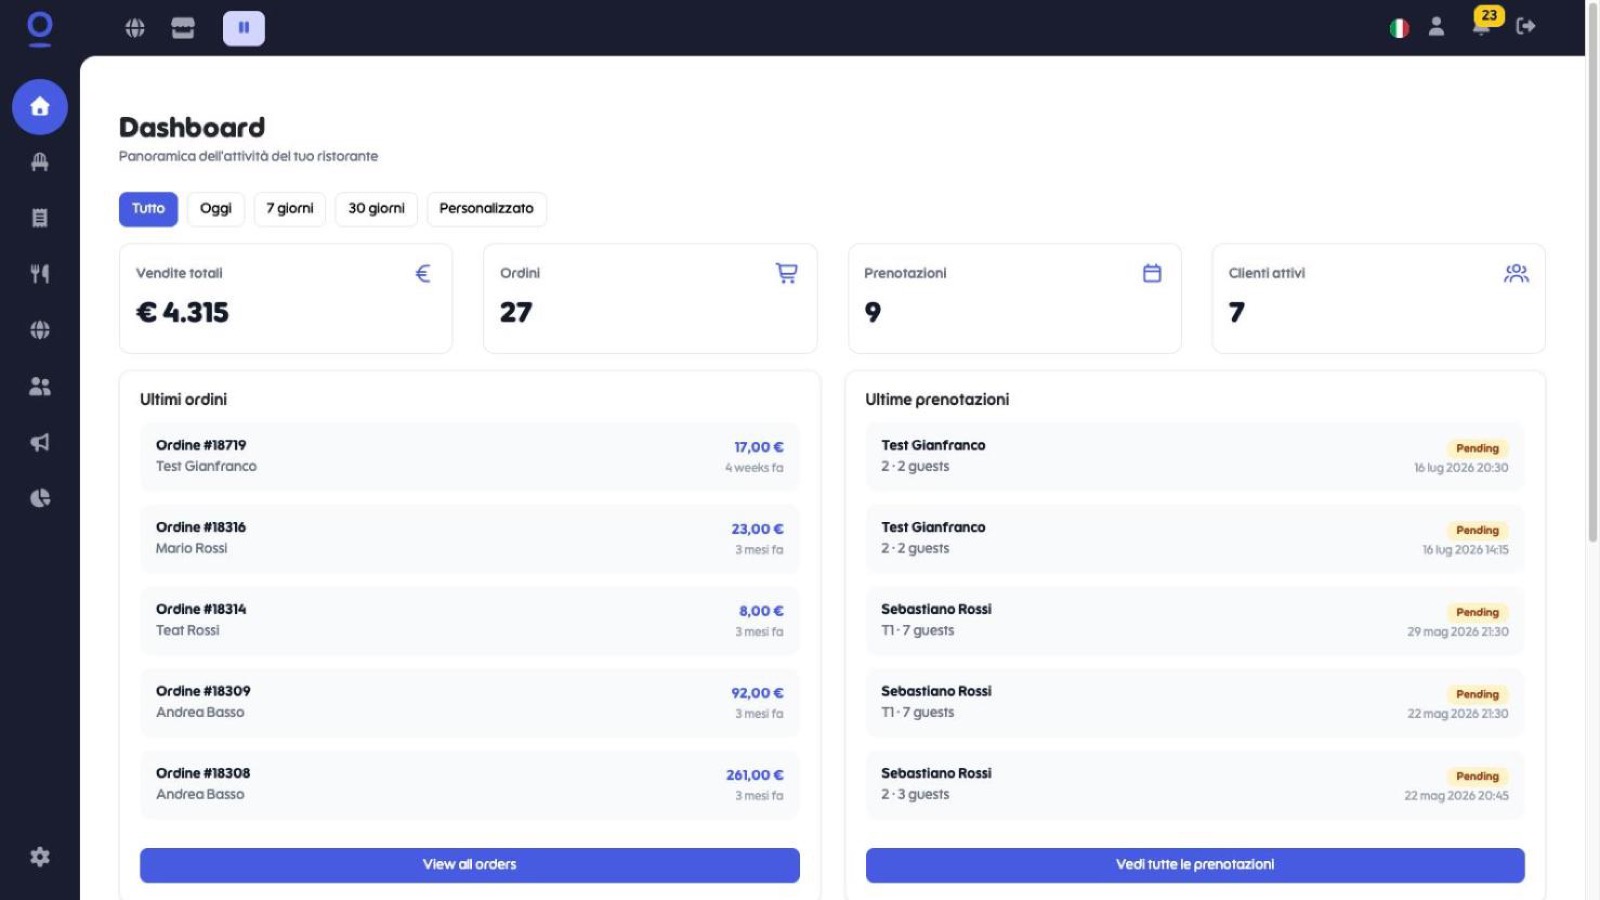1600x900 pixels.
Task: Open reservation dated 16 lug 2026 14:15
Action: (x=1195, y=538)
